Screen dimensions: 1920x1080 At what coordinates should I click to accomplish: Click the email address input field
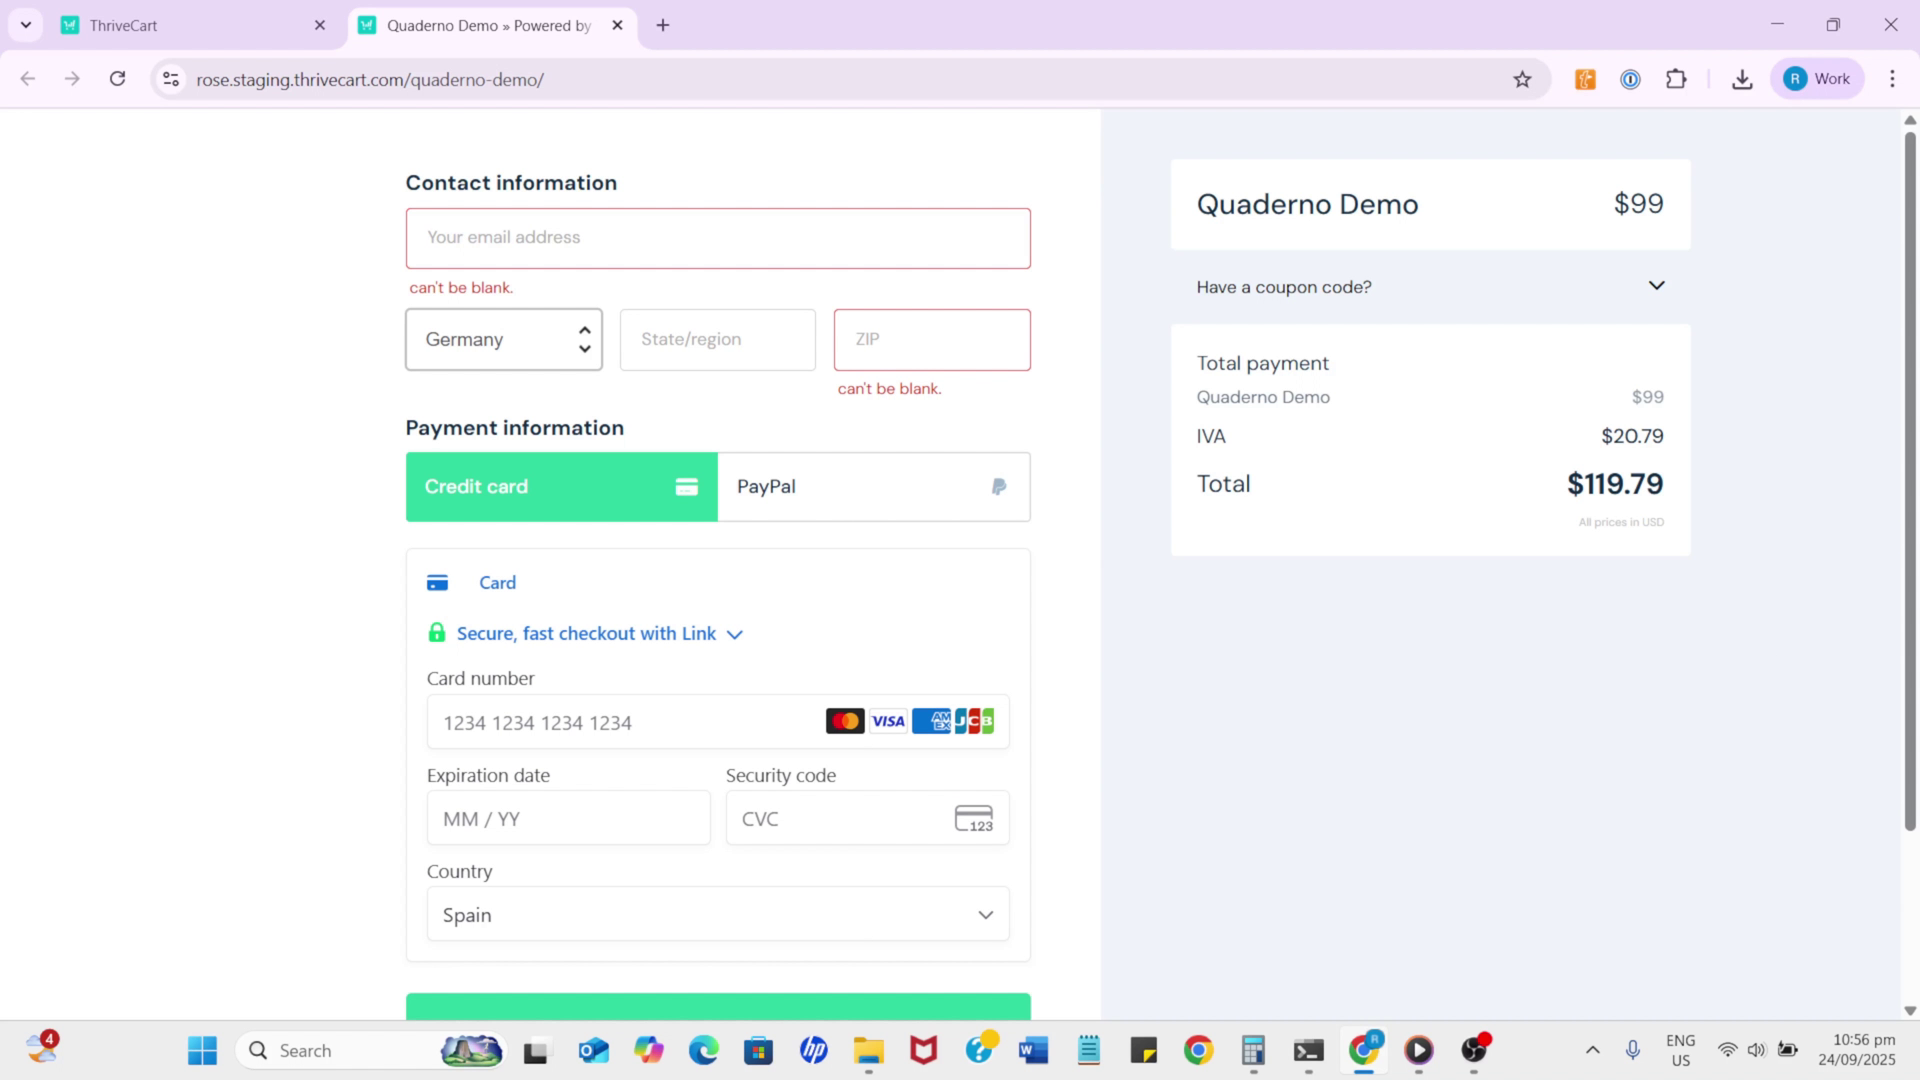pyautogui.click(x=717, y=238)
